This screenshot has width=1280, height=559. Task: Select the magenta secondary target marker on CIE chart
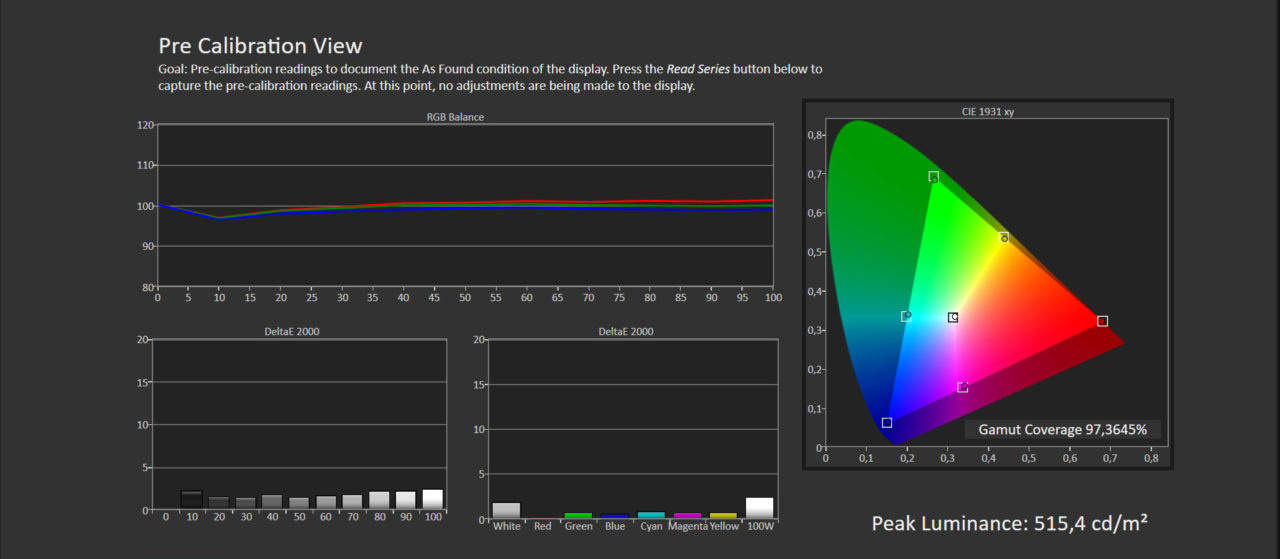tap(962, 387)
